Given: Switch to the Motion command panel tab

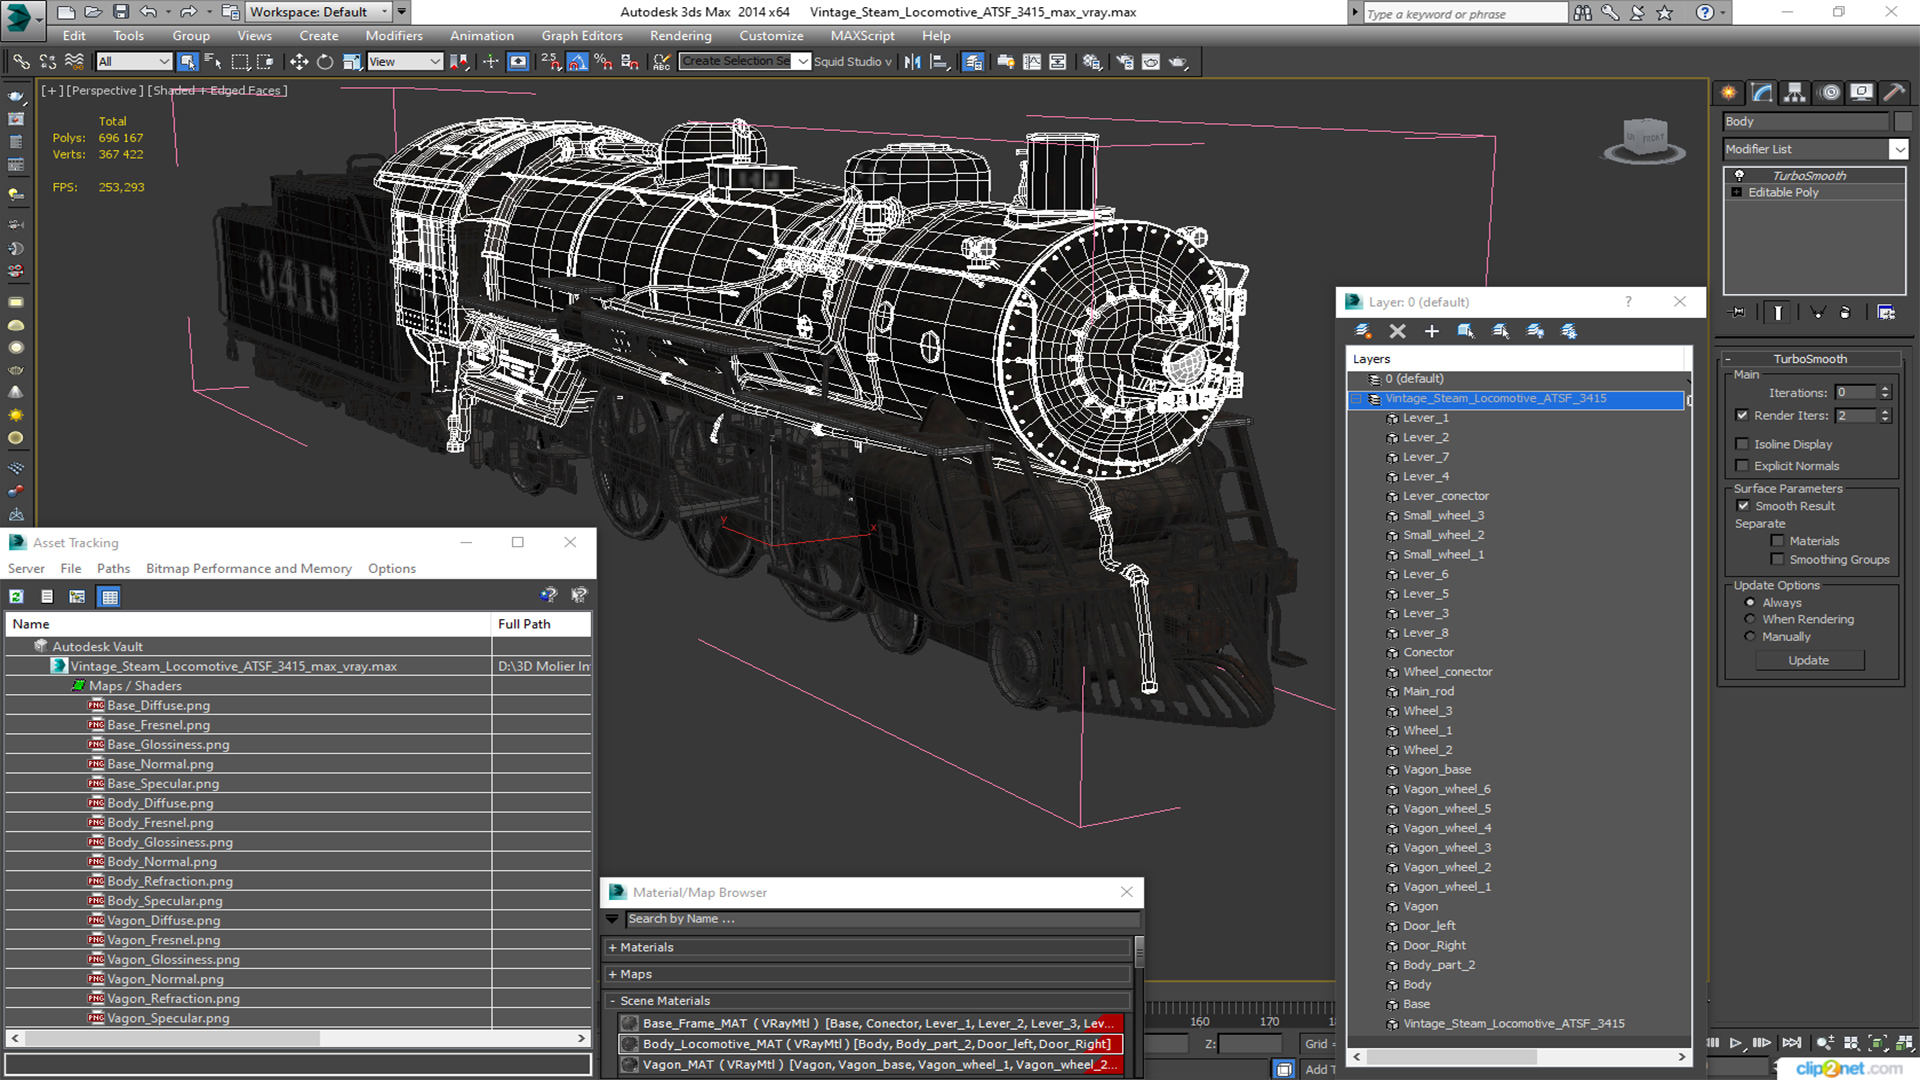Looking at the screenshot, I should [x=1830, y=93].
